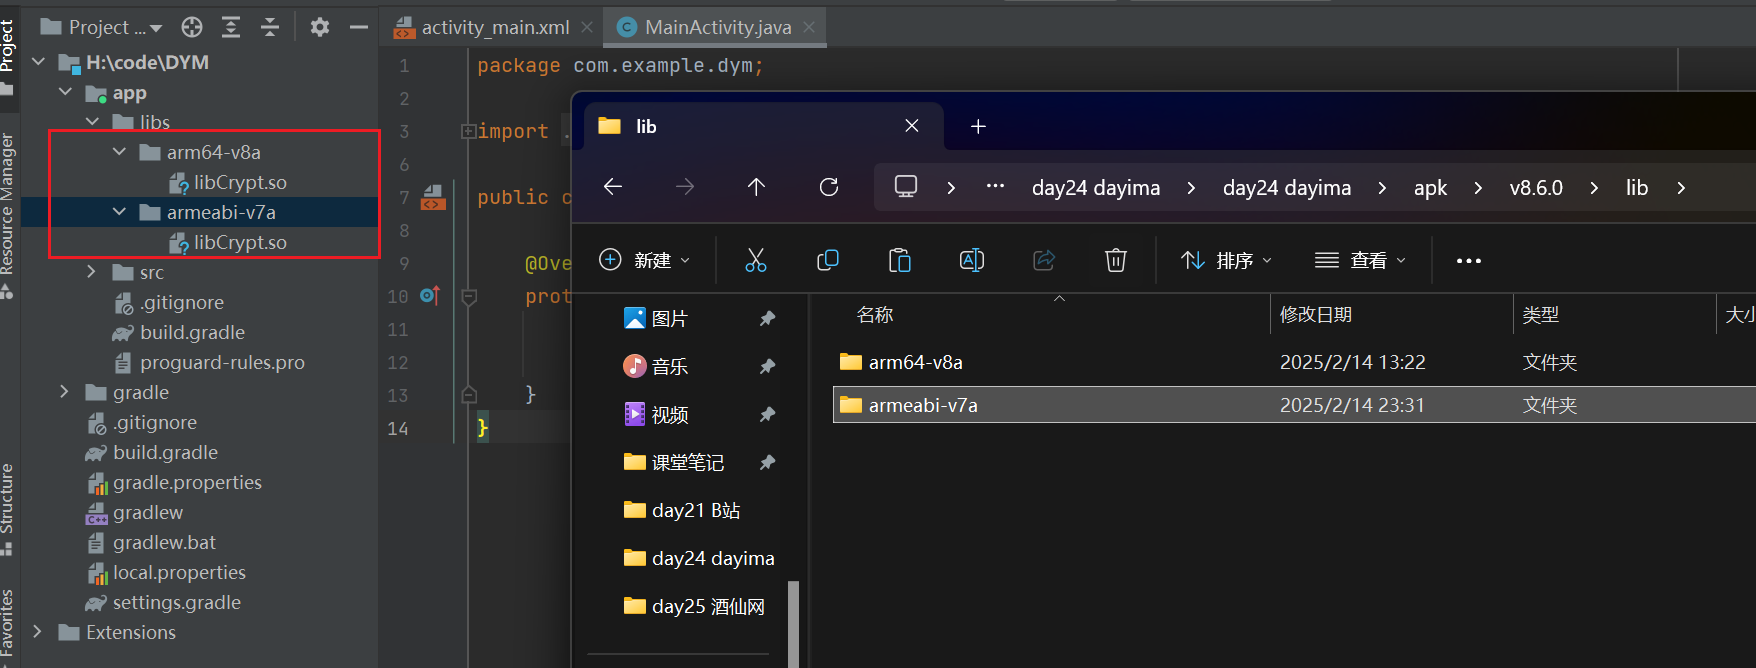This screenshot has height=668, width=1756.
Task: Collapse the app module node
Action: [x=66, y=92]
